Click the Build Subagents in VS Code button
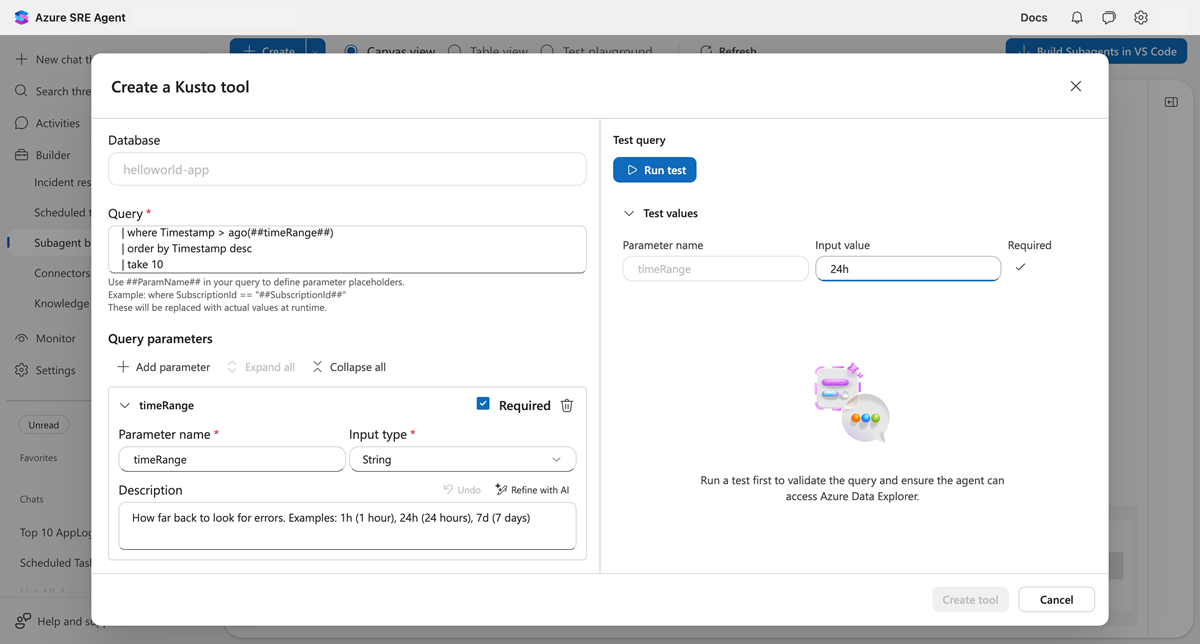Viewport: 1200px width, 644px height. 1096,51
